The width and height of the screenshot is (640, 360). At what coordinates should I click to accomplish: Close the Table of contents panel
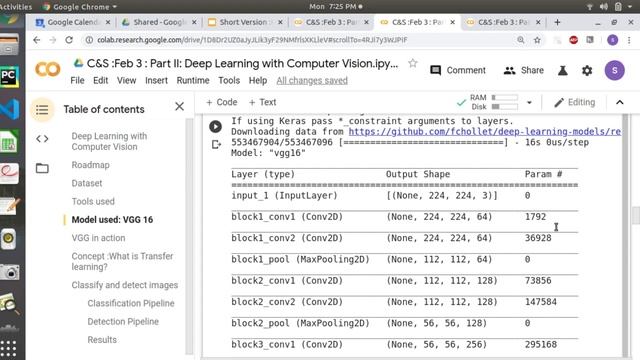tap(179, 107)
